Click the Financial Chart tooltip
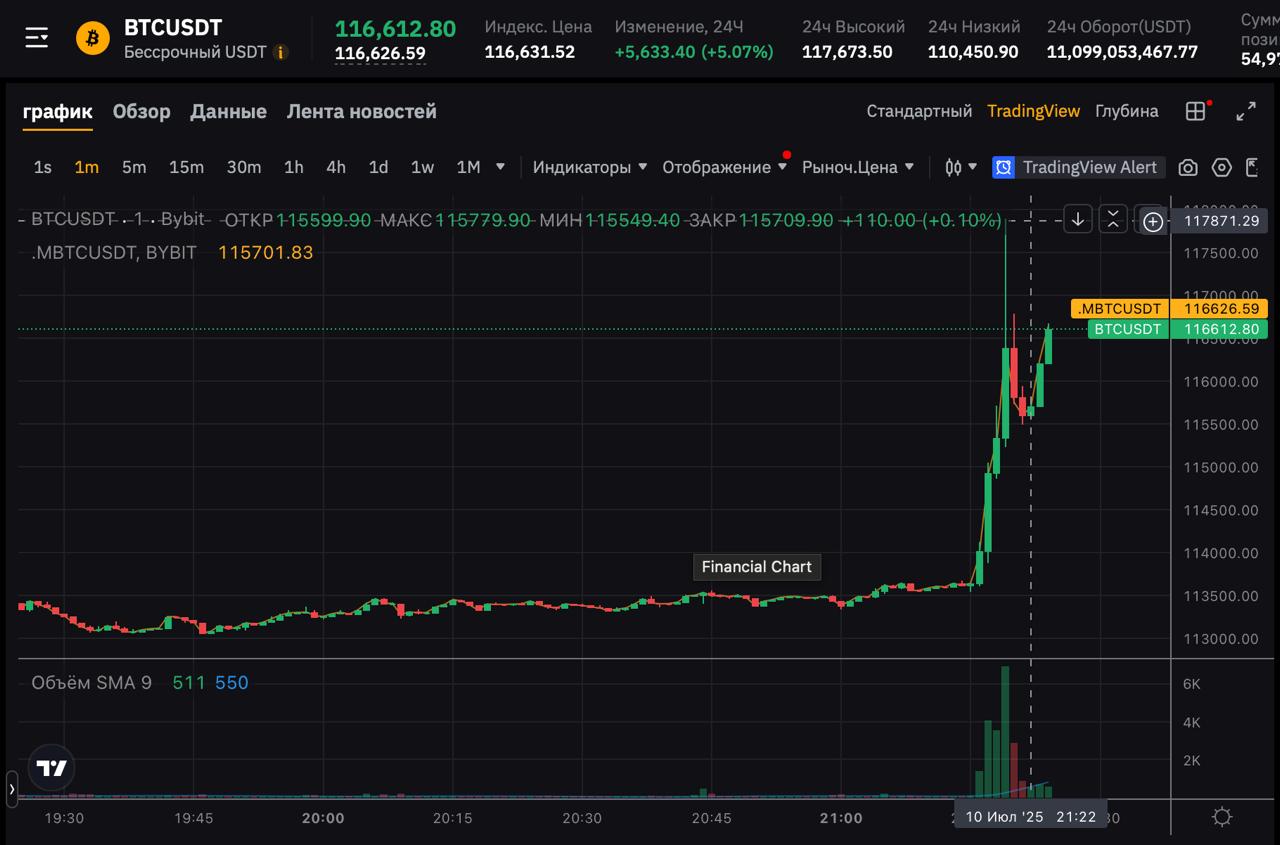 756,567
